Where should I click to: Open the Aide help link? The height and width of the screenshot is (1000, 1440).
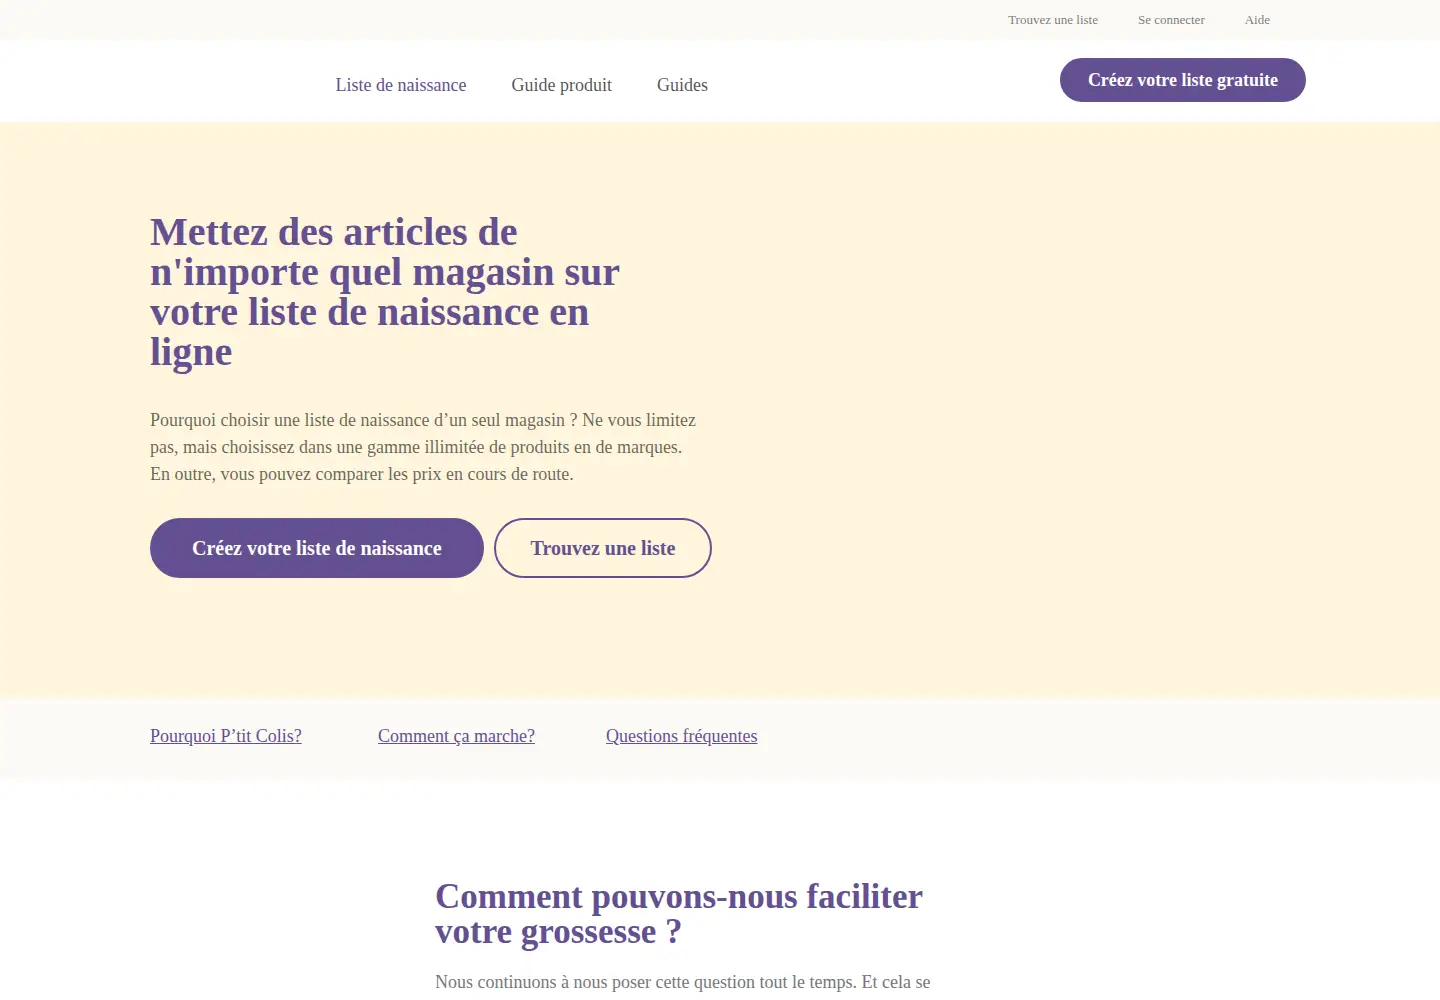click(x=1257, y=20)
